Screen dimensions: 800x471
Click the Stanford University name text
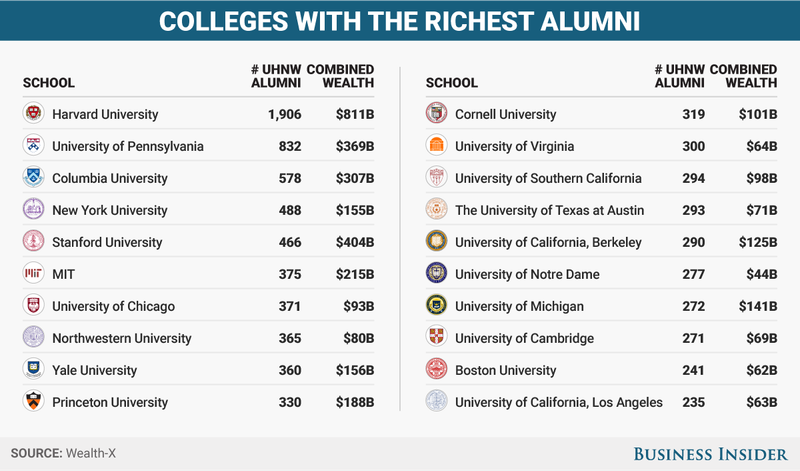107,242
